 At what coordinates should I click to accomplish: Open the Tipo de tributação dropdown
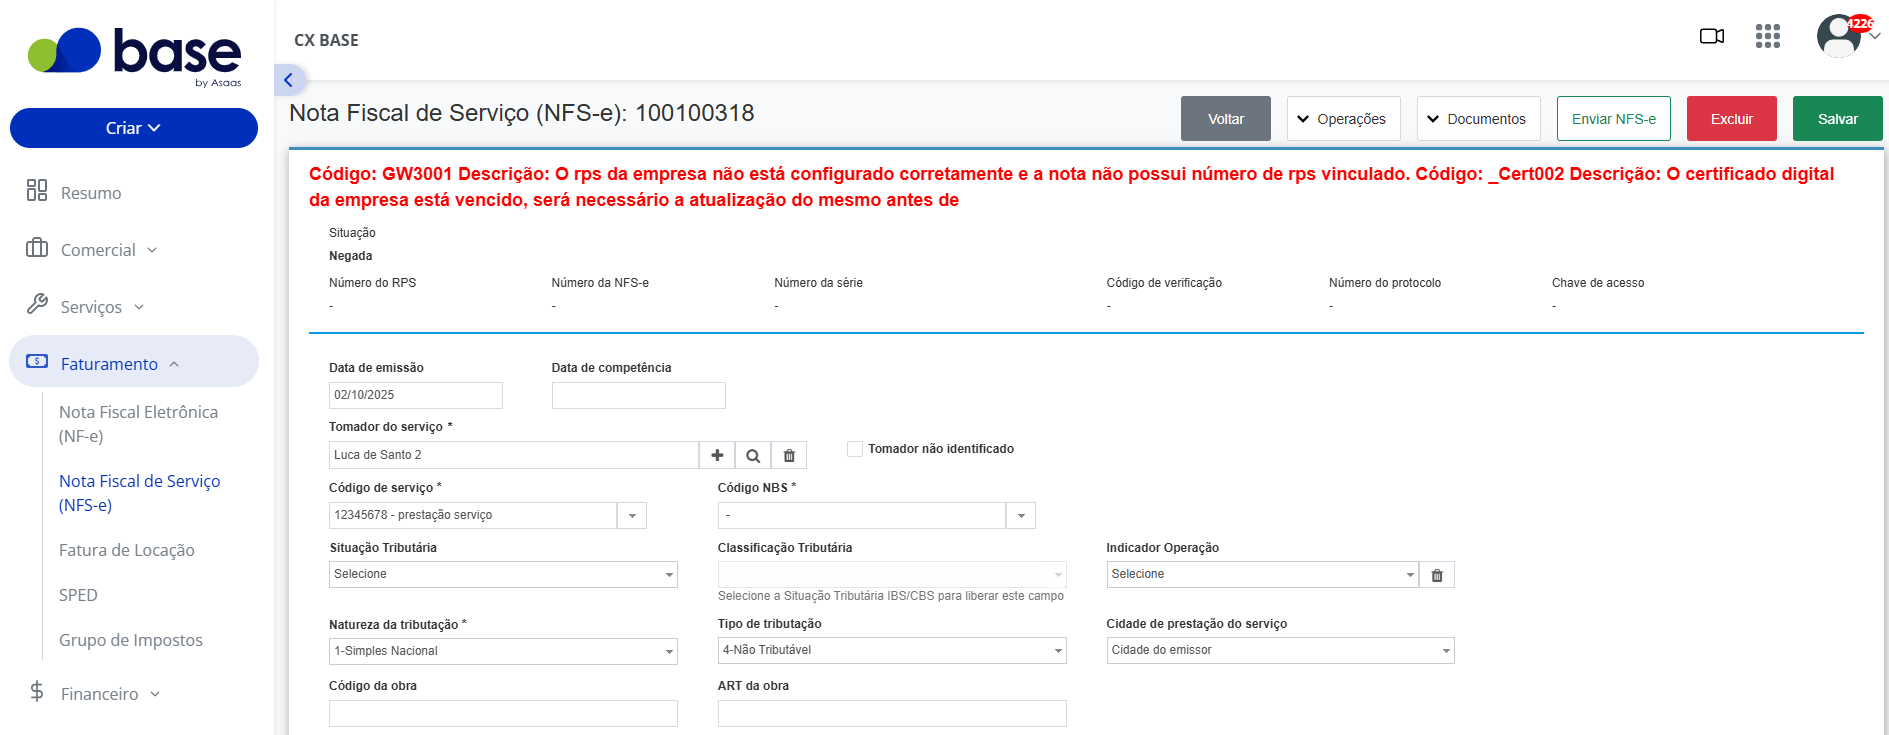pyautogui.click(x=892, y=650)
